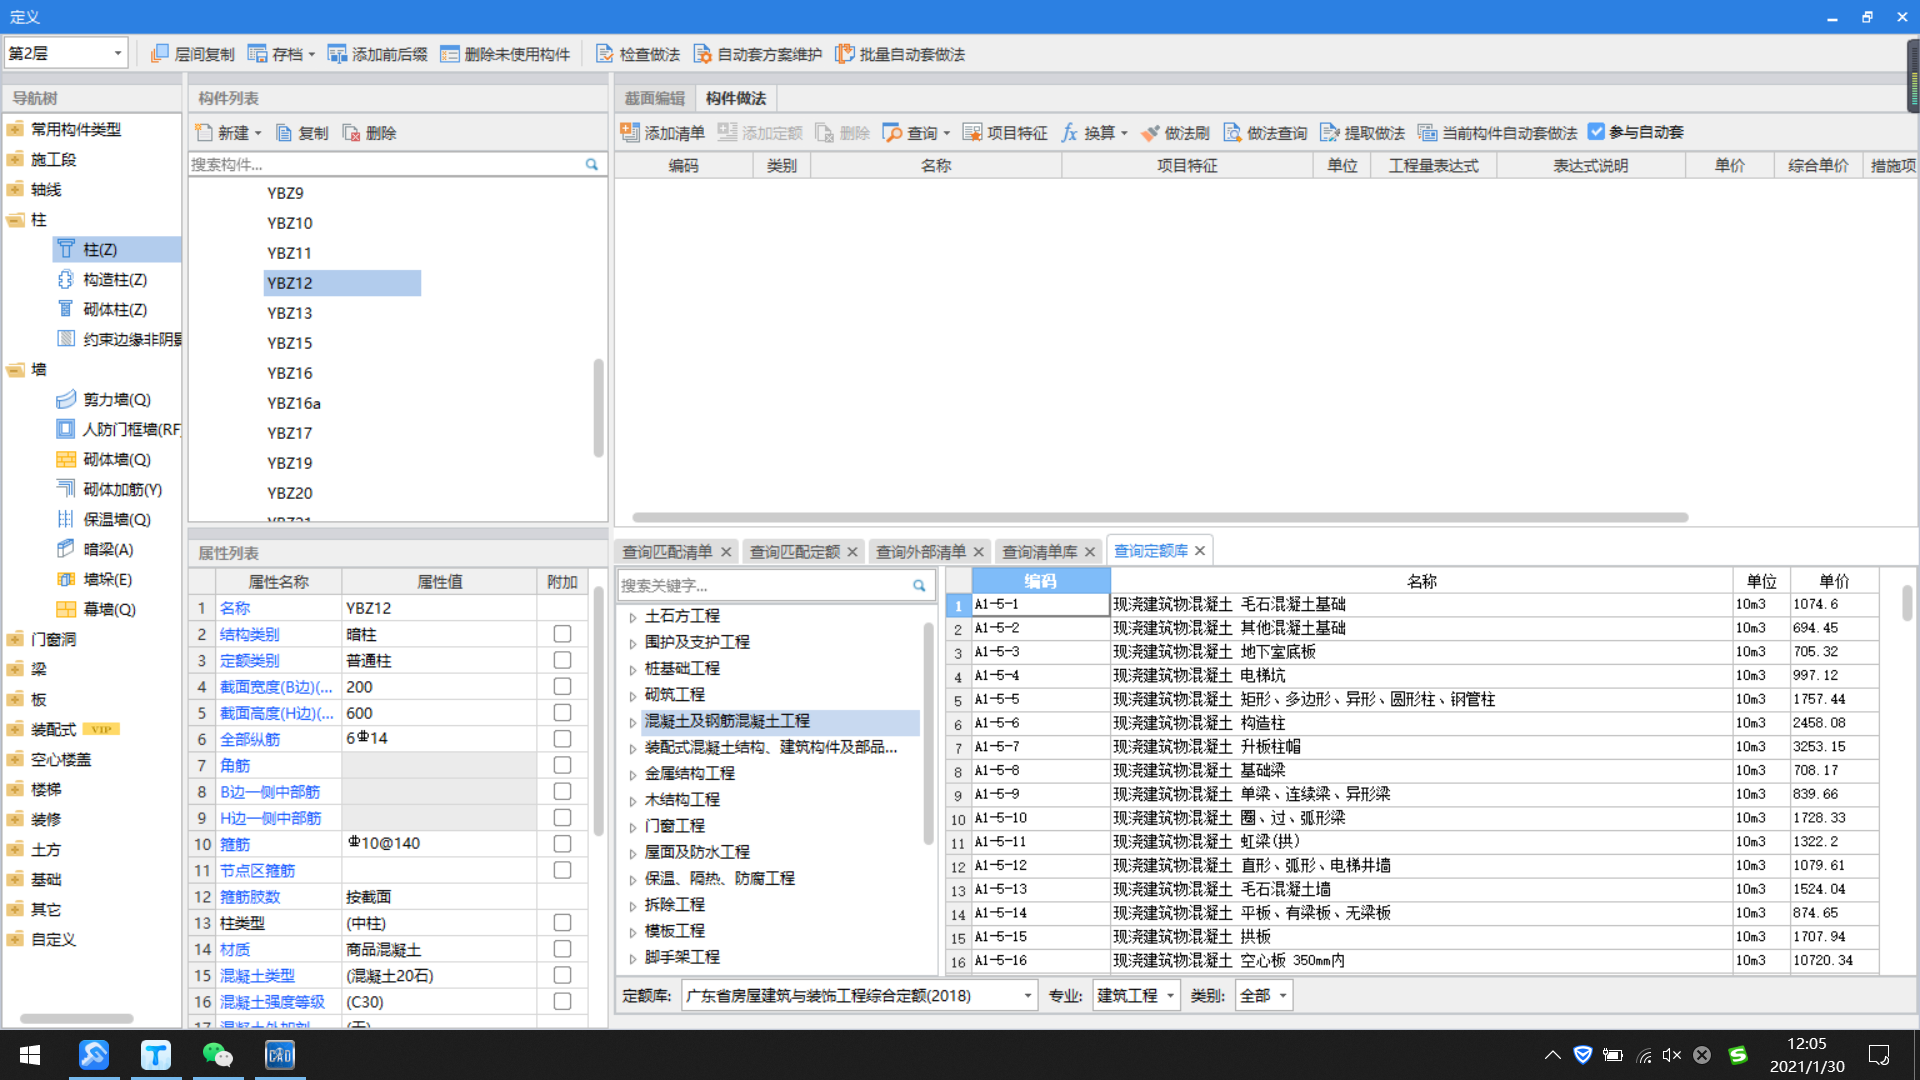Click search magnifier in component list
This screenshot has width=1920, height=1080.
[592, 164]
